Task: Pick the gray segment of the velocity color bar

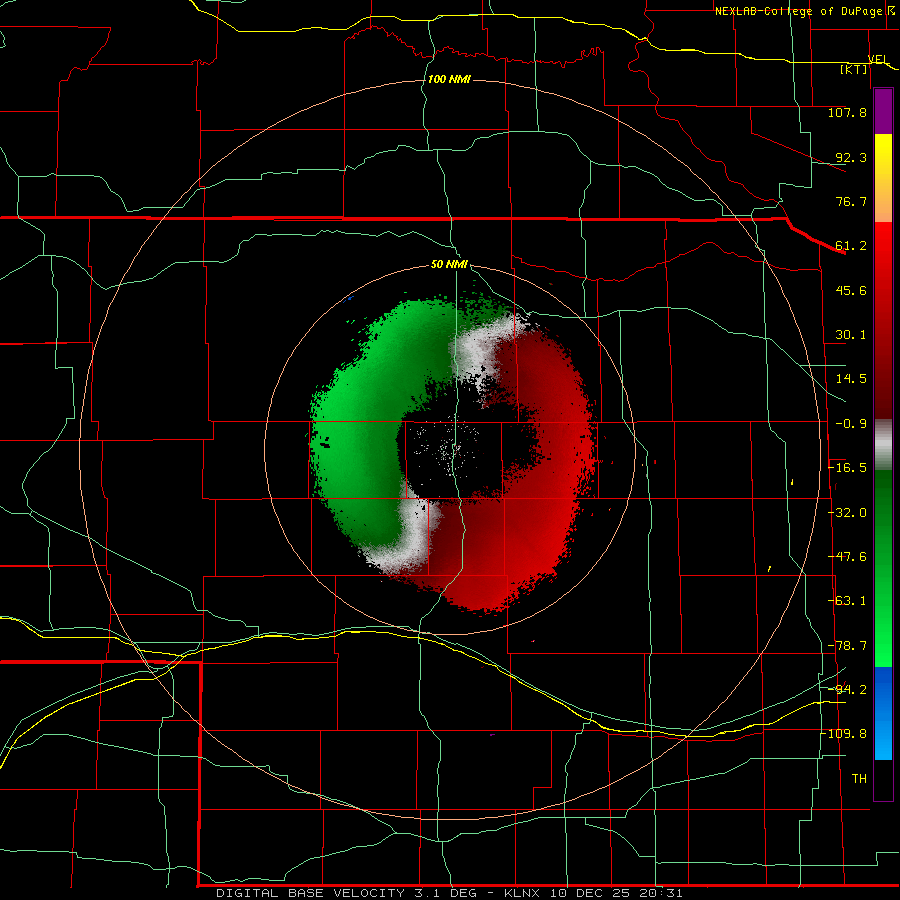Action: (x=883, y=445)
